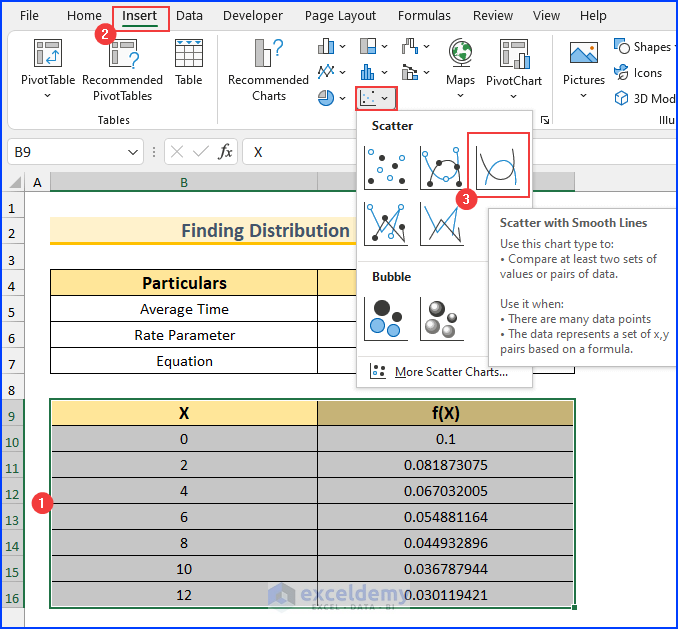
Task: Select the 2-D Bubble chart
Action: (386, 319)
